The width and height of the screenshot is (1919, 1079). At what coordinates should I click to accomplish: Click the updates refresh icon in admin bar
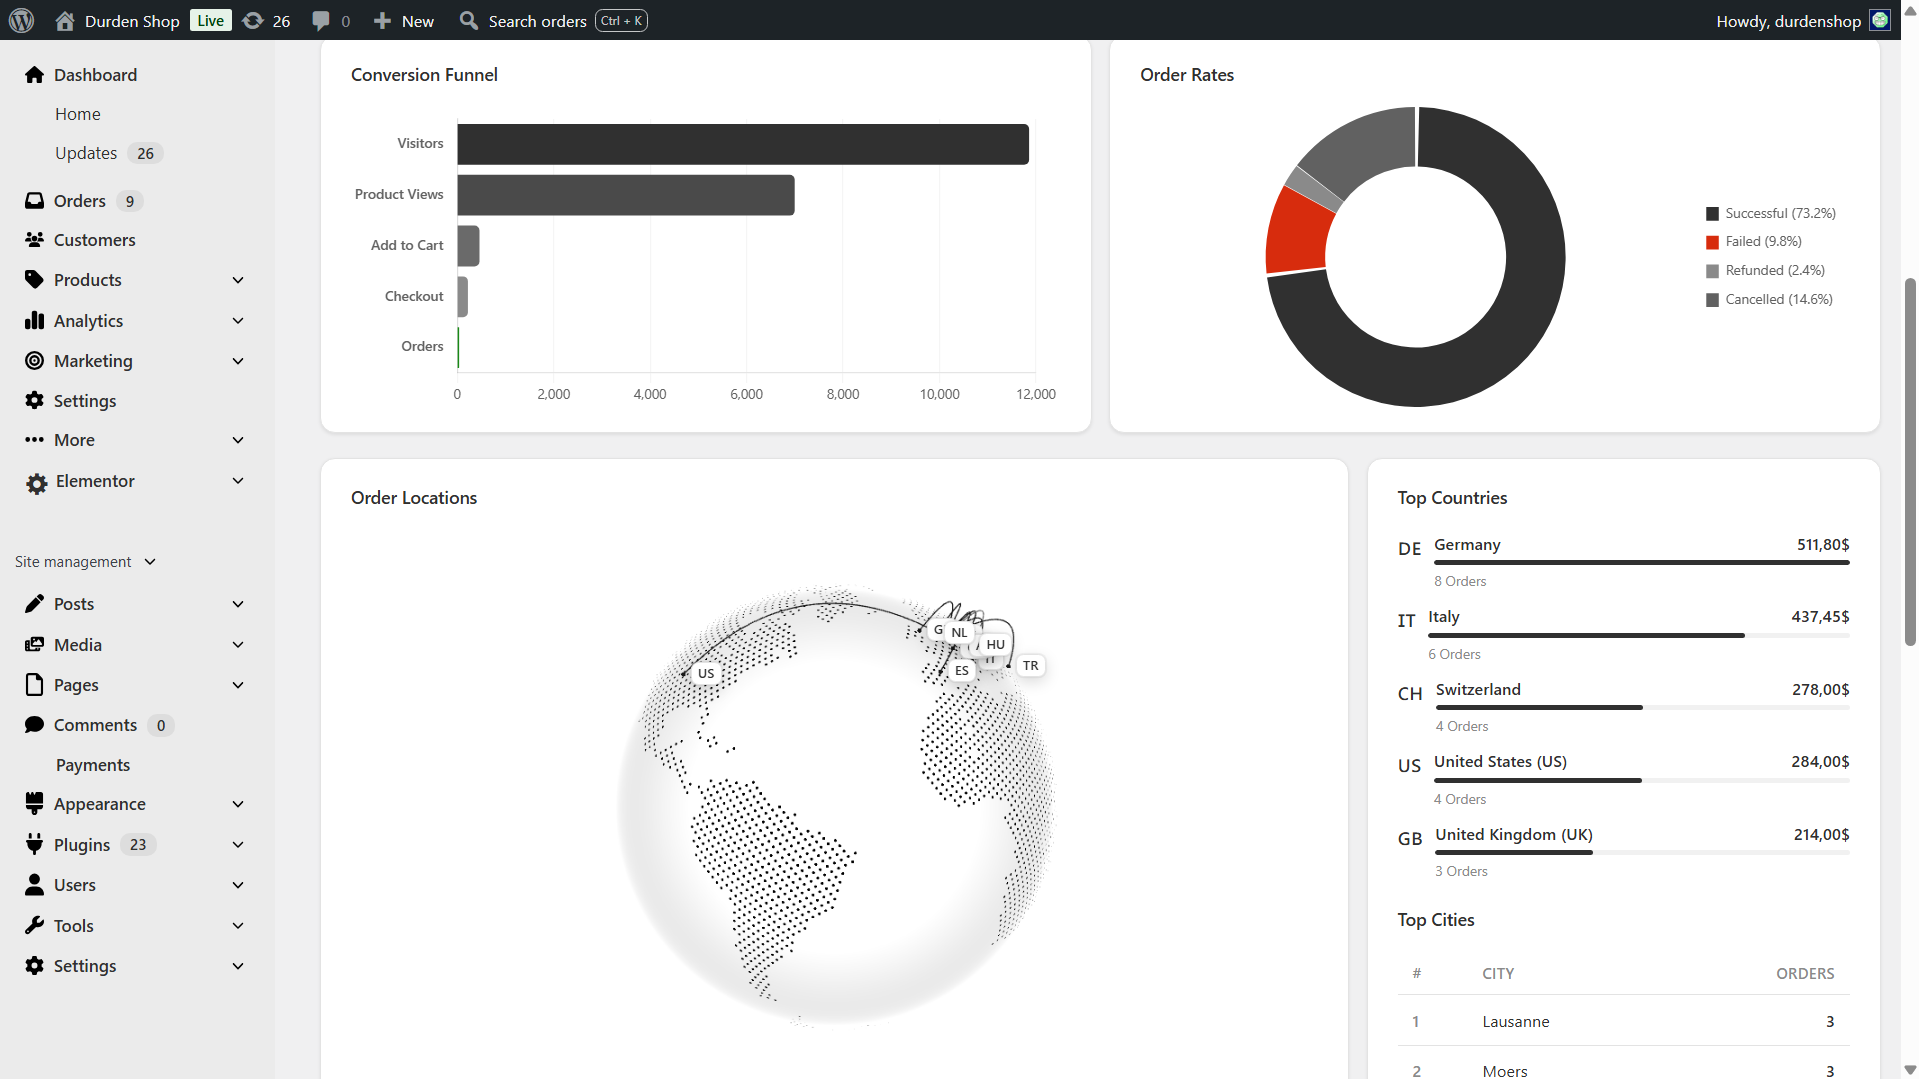254,21
